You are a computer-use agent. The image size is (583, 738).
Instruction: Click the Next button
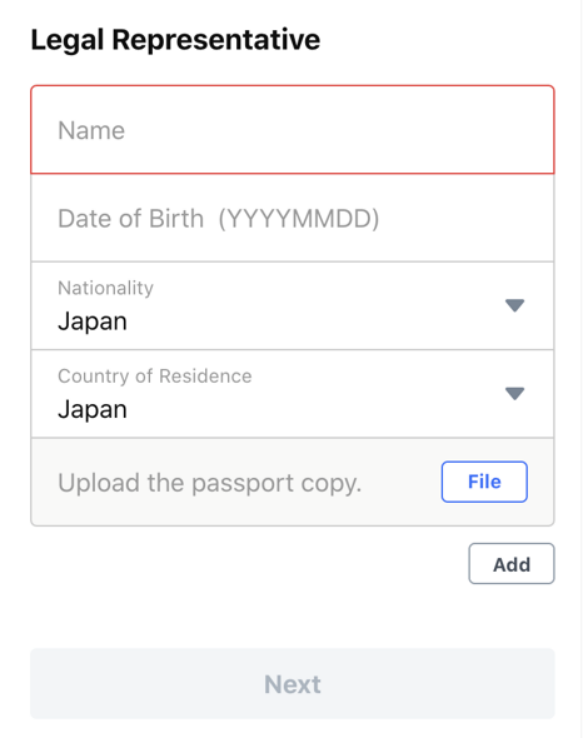292,683
